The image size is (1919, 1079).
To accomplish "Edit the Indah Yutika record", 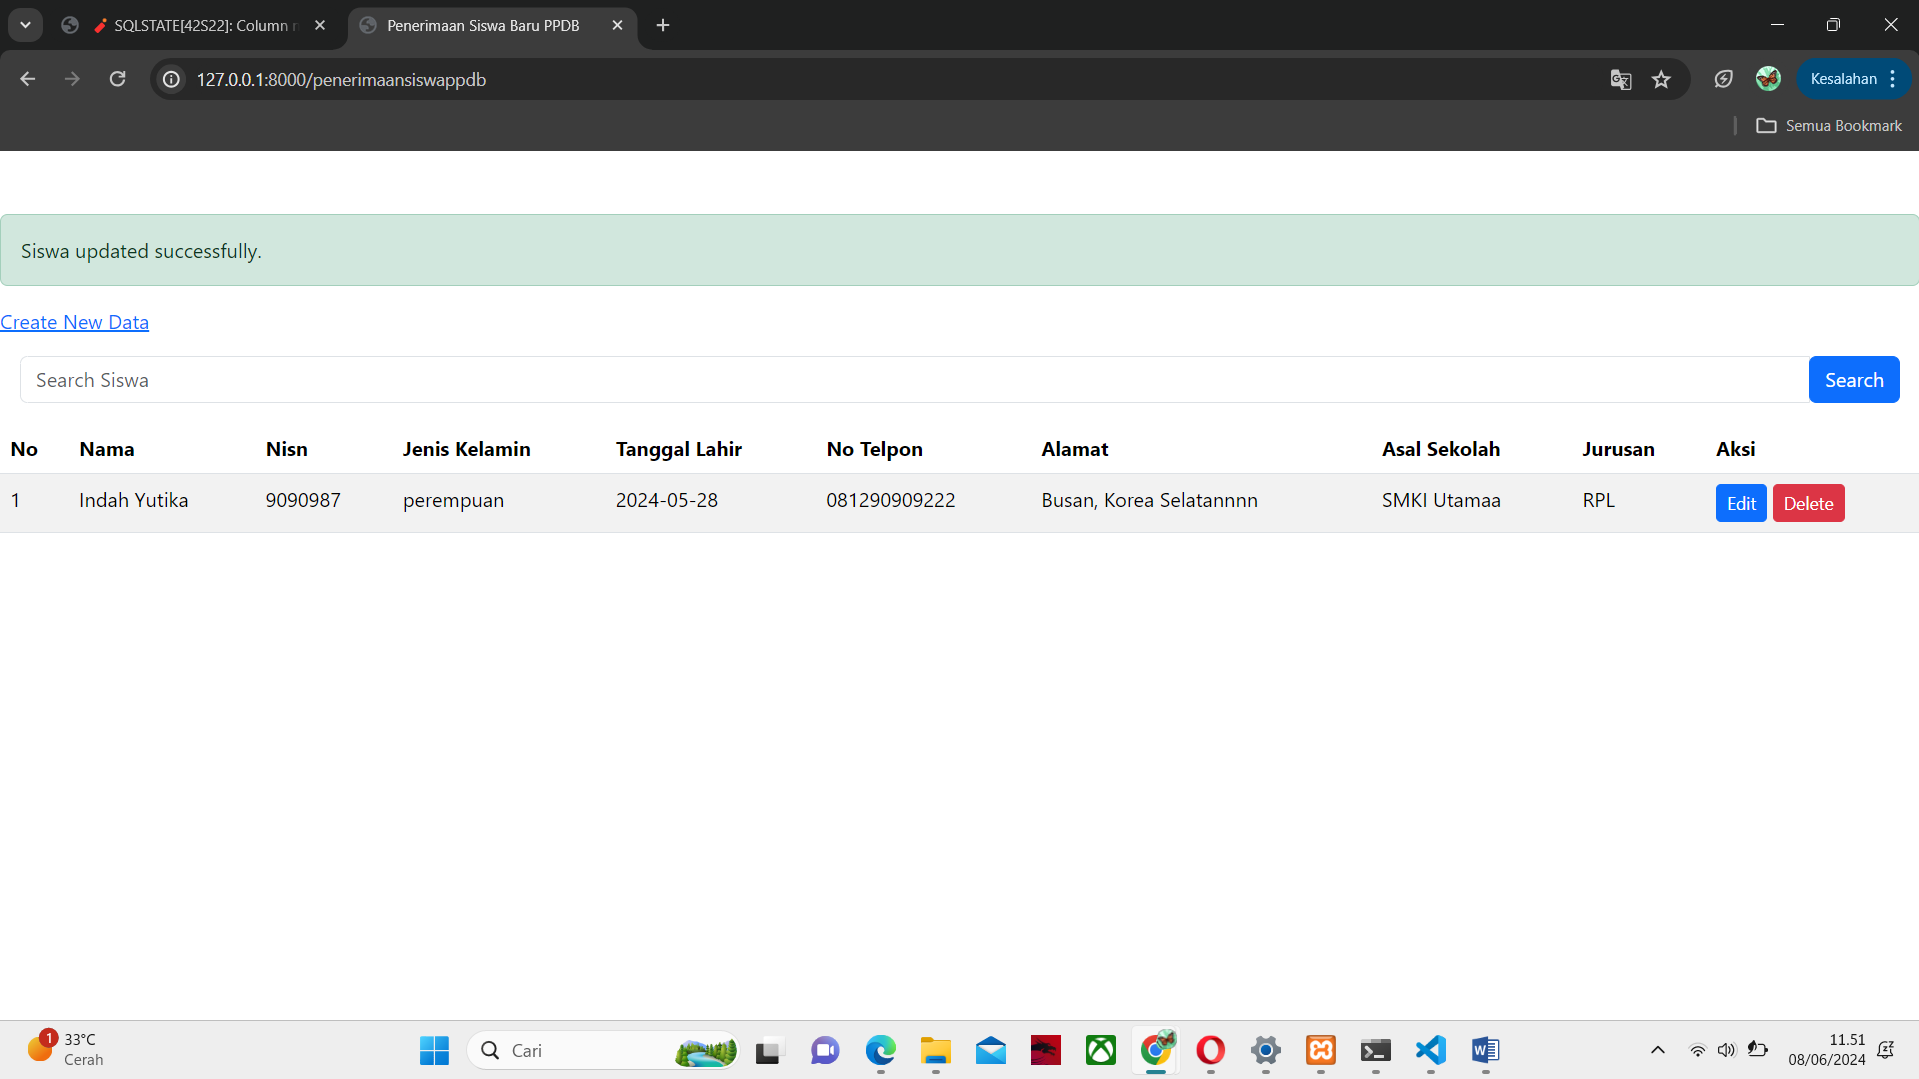I will (1740, 503).
